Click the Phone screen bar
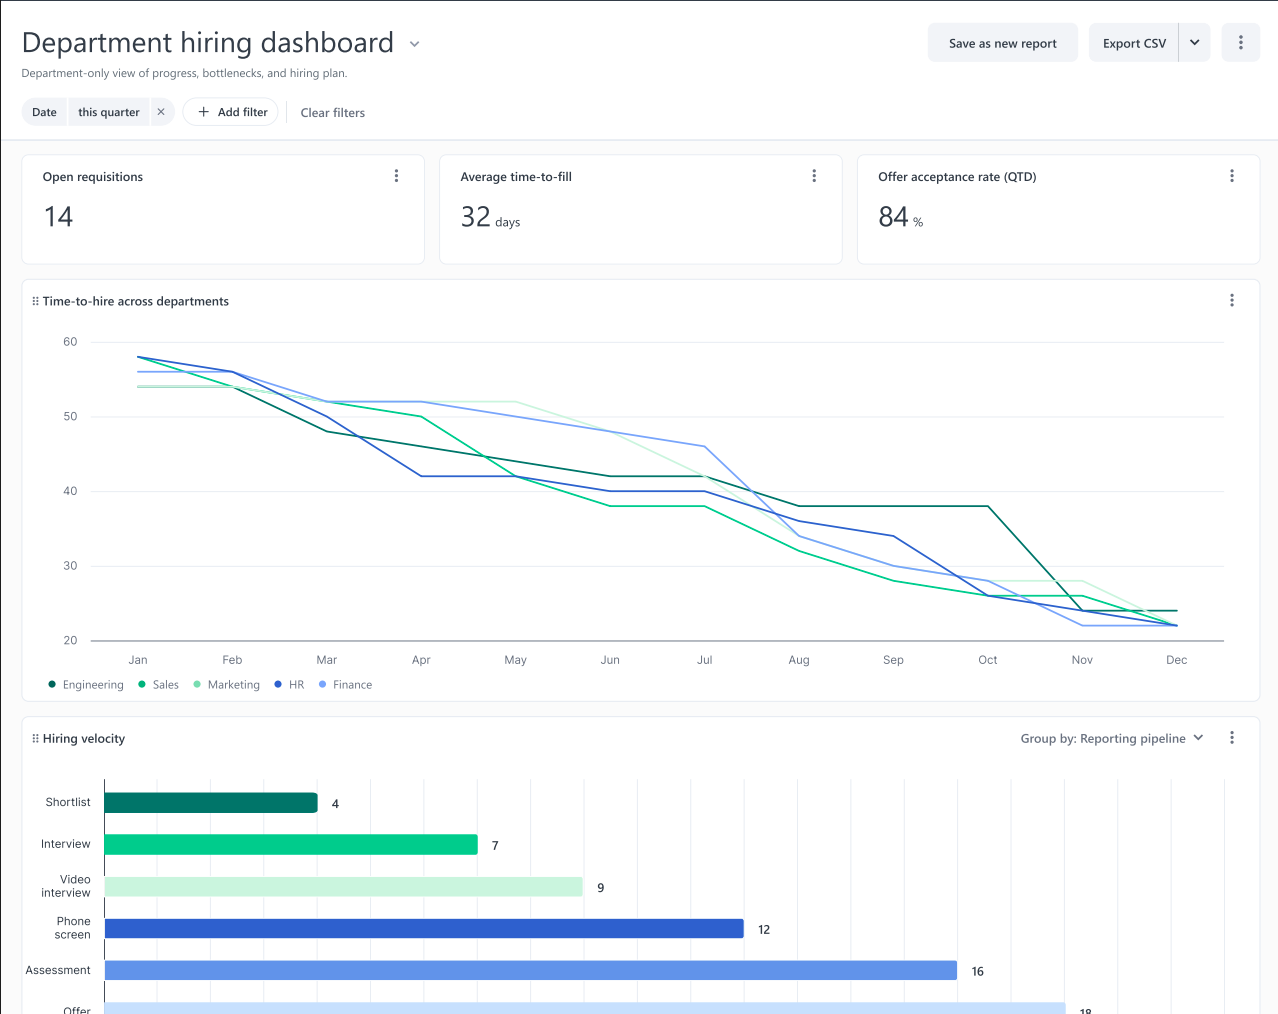This screenshot has height=1014, width=1278. (424, 929)
